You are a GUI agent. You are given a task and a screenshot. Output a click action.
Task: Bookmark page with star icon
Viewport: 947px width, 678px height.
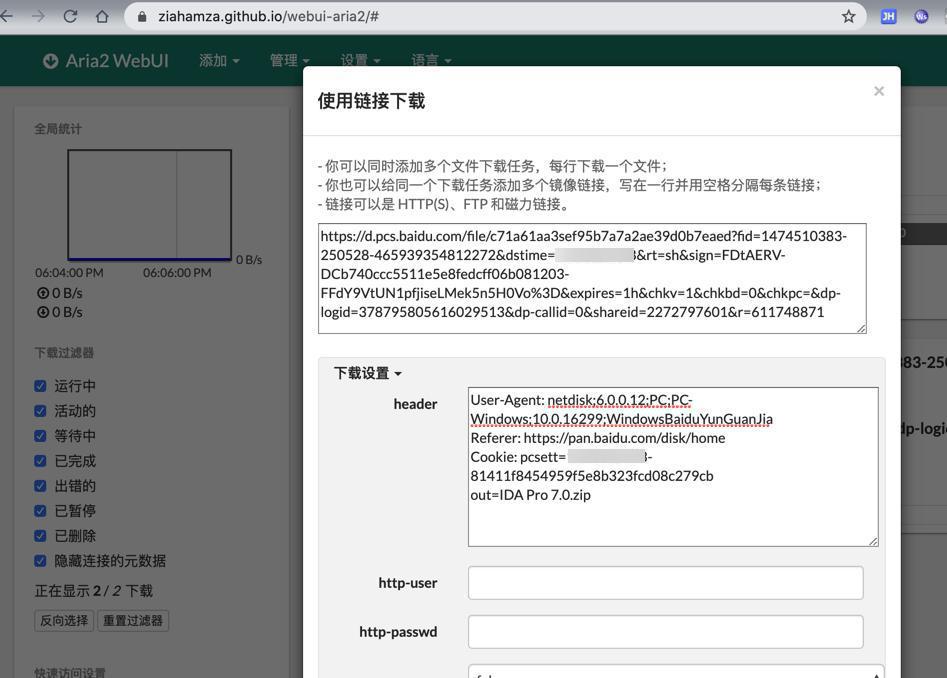point(849,16)
